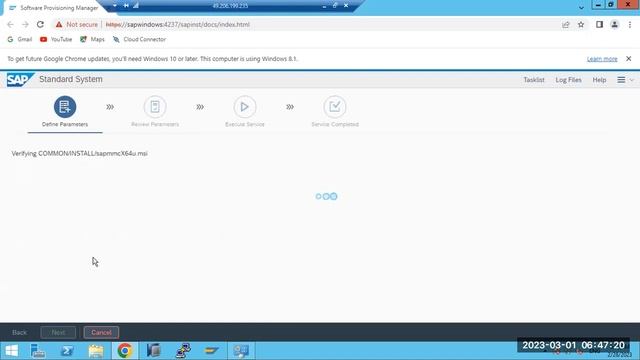Open the Help menu
This screenshot has height=360, width=640.
tap(599, 80)
